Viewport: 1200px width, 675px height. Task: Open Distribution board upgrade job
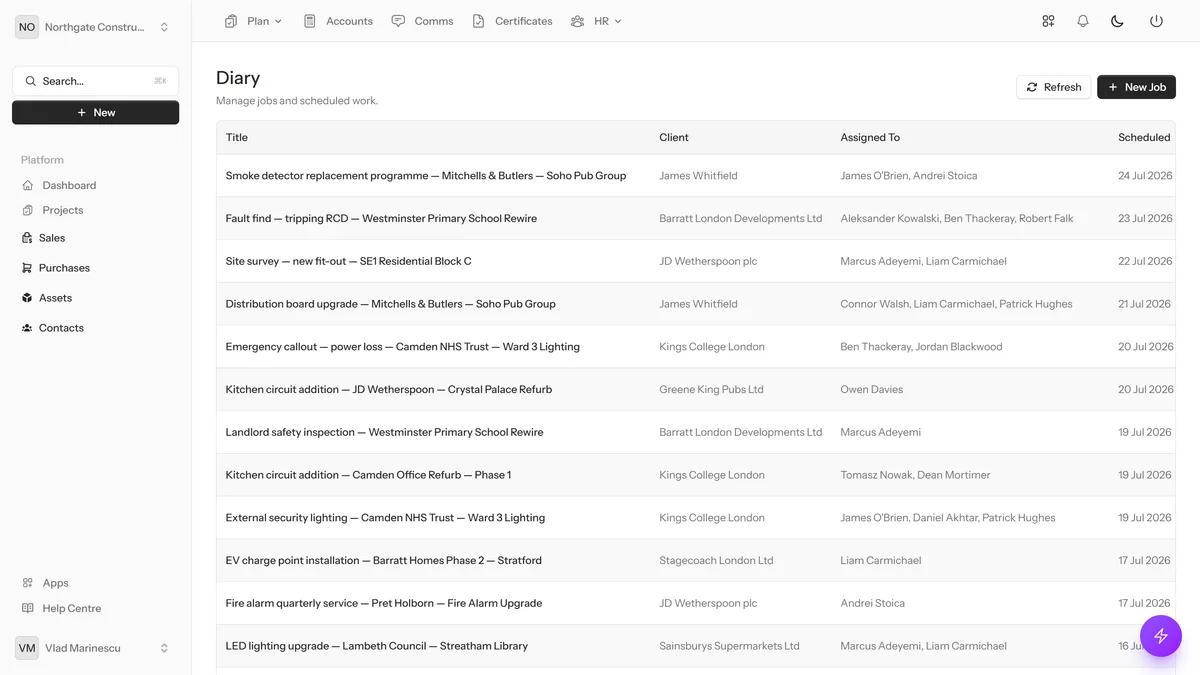pyautogui.click(x=390, y=304)
